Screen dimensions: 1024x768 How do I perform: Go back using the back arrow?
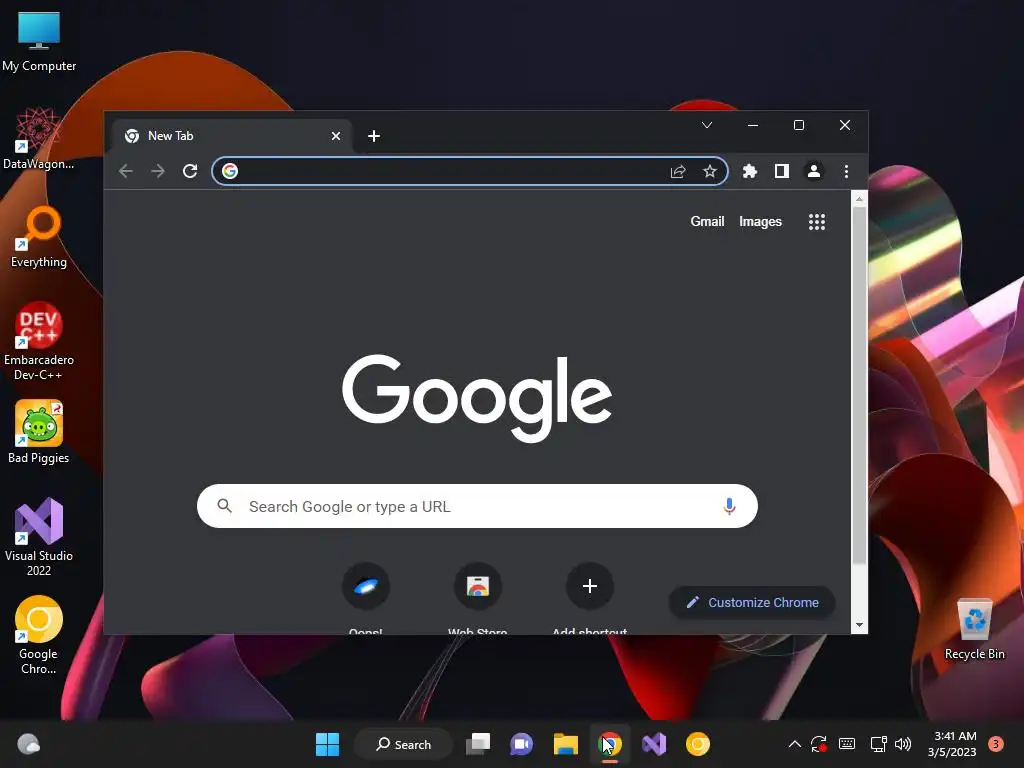coord(126,171)
